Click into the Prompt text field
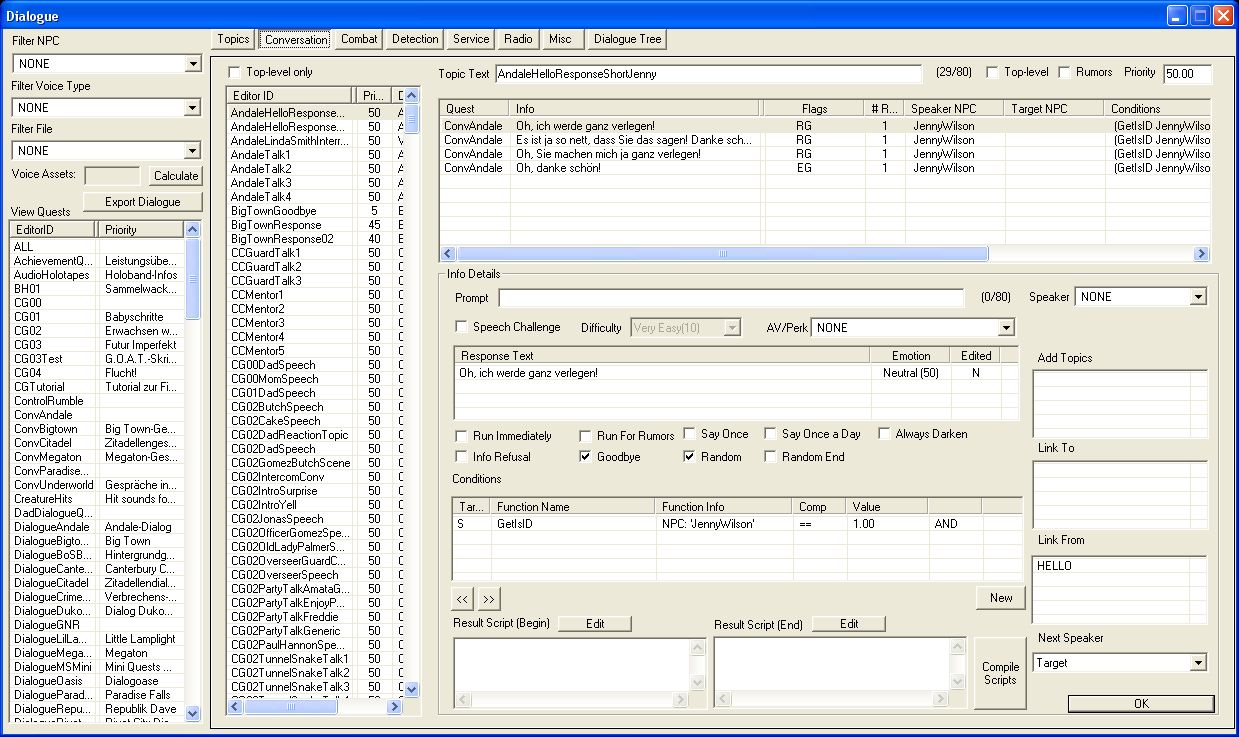The width and height of the screenshot is (1239, 737). [731, 298]
